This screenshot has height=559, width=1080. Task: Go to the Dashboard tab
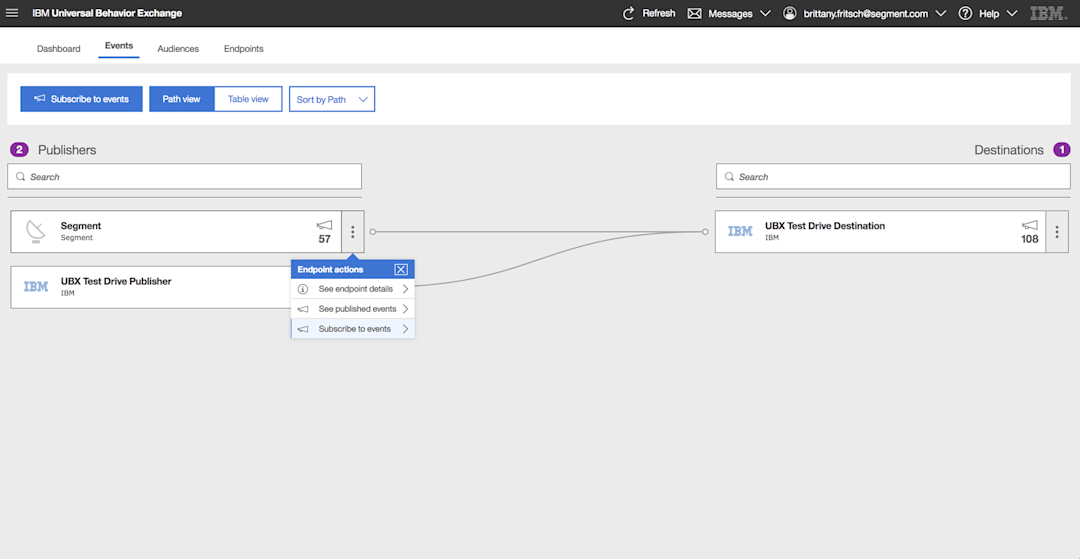click(x=59, y=49)
